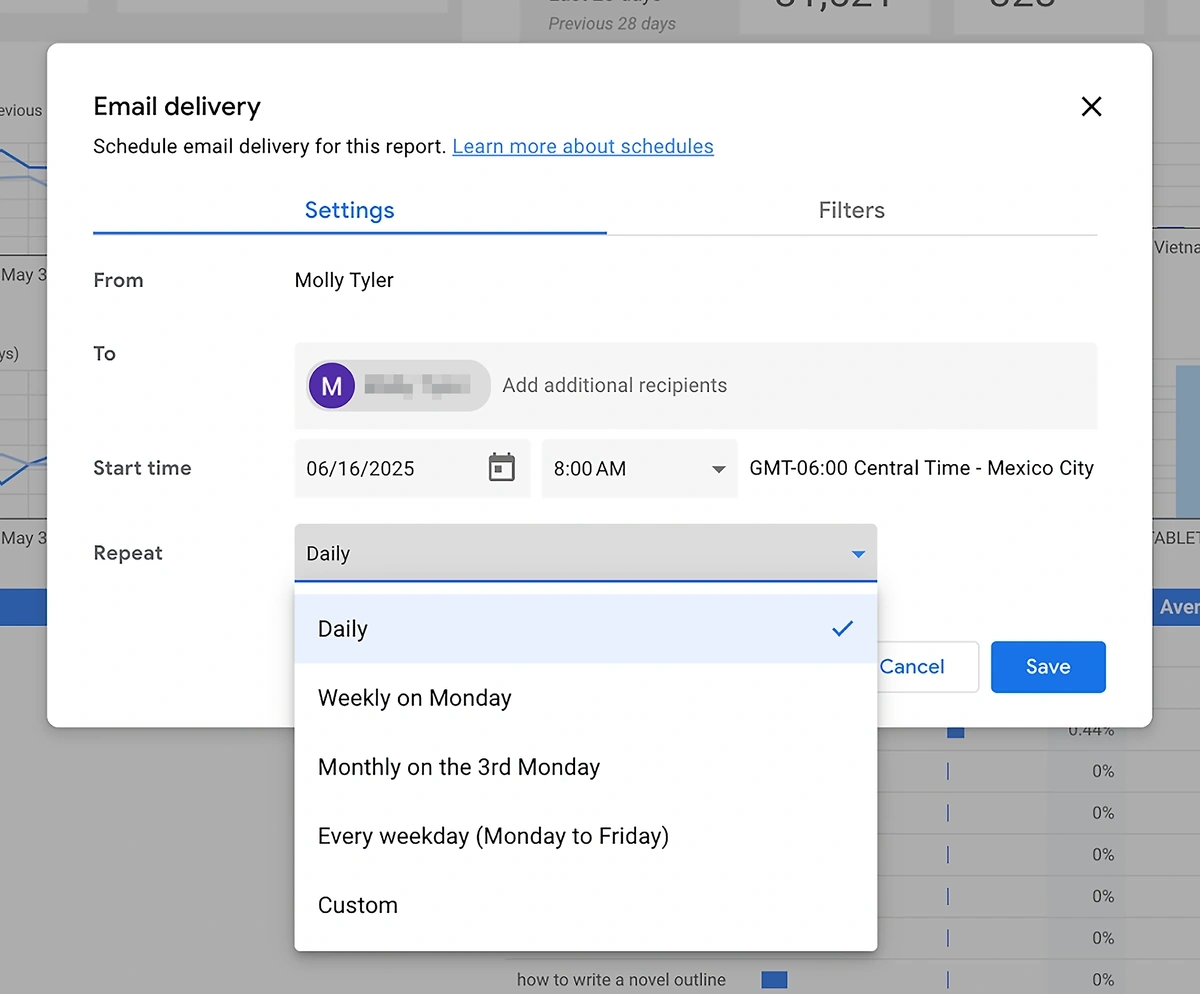The width and height of the screenshot is (1200, 994).
Task: Open the Repeat frequency dropdown caret
Action: coord(858,552)
